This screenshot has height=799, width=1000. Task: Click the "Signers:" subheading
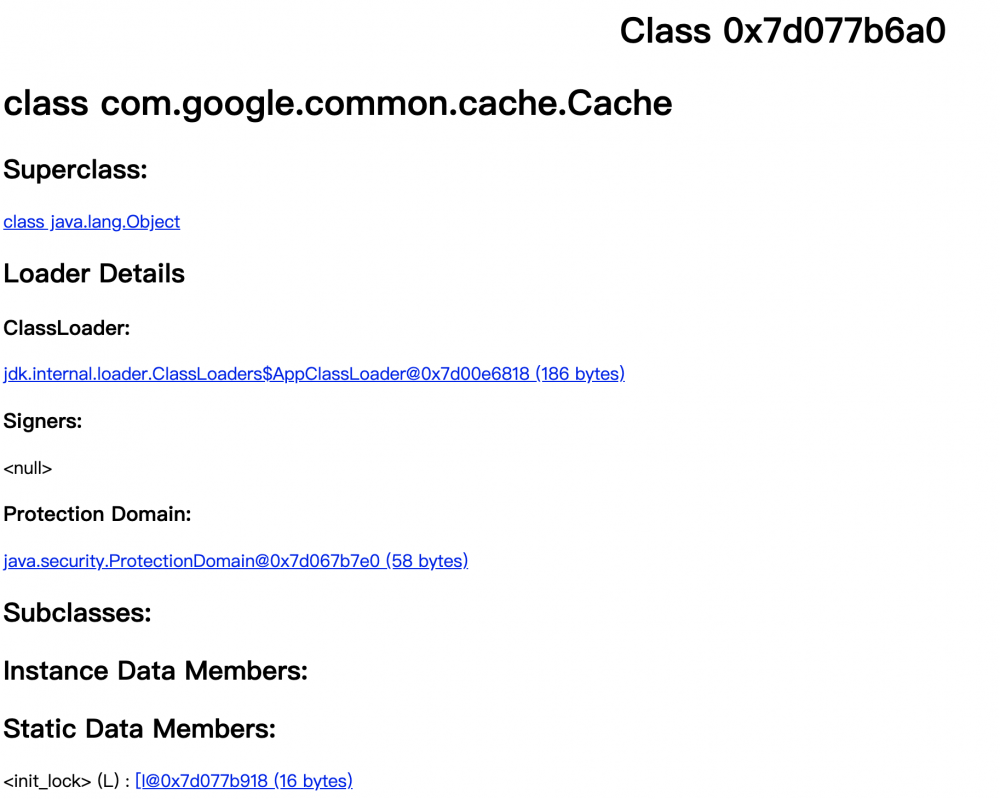[43, 421]
